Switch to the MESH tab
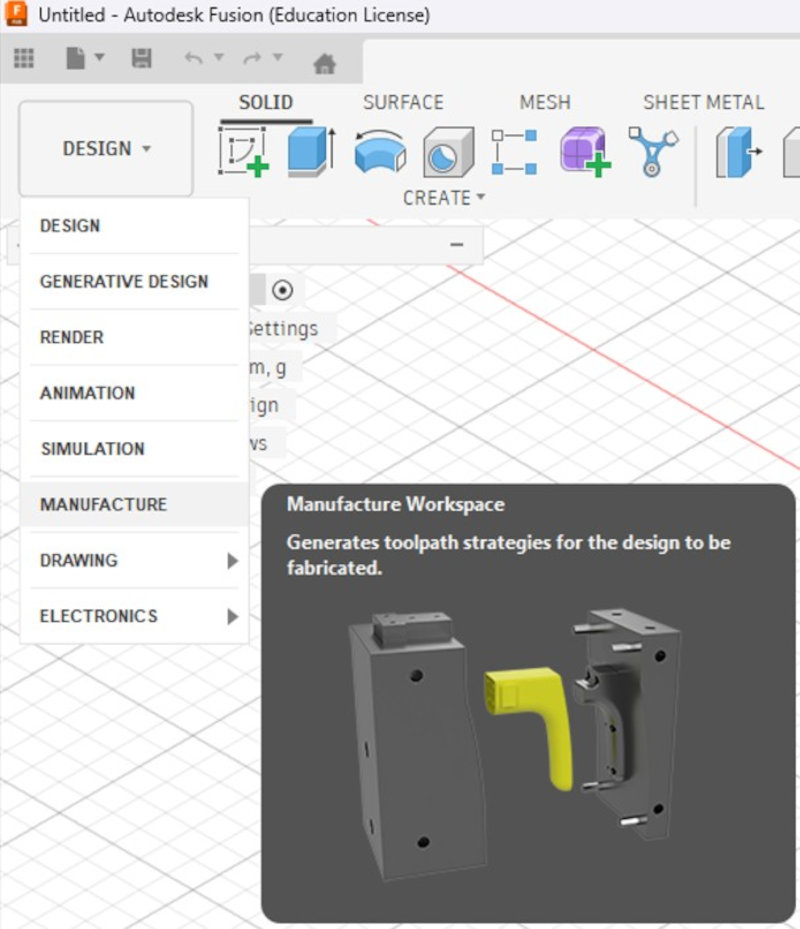This screenshot has width=800, height=929. [x=545, y=102]
